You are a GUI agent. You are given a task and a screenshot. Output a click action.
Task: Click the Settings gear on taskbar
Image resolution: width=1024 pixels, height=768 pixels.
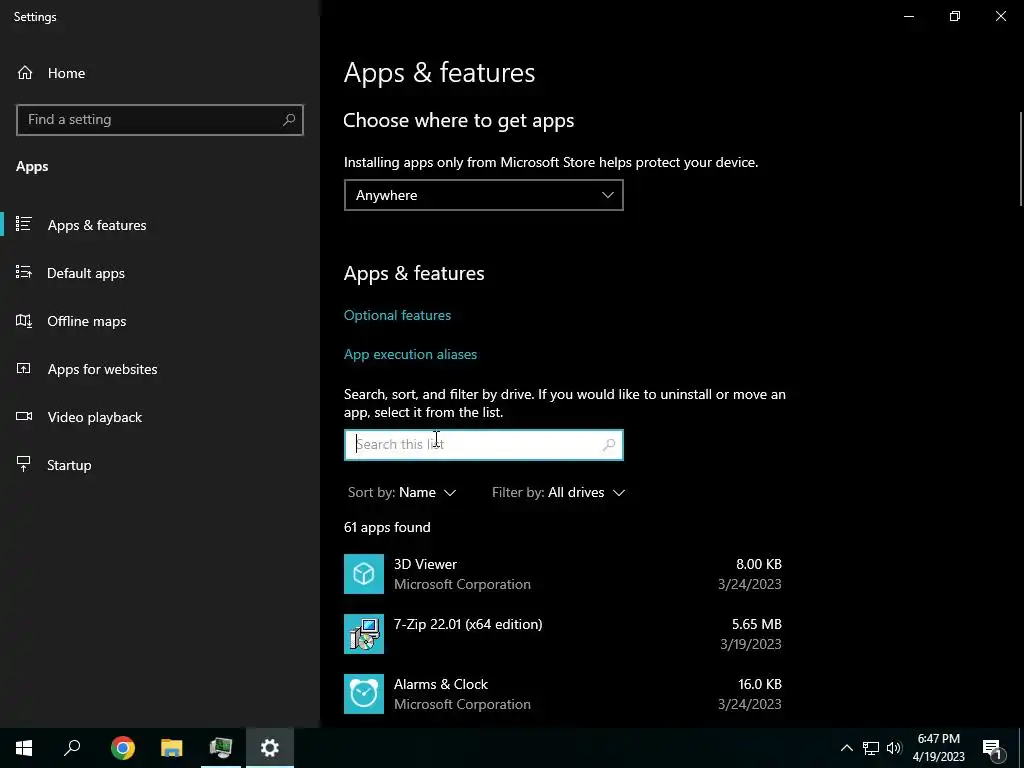(270, 748)
